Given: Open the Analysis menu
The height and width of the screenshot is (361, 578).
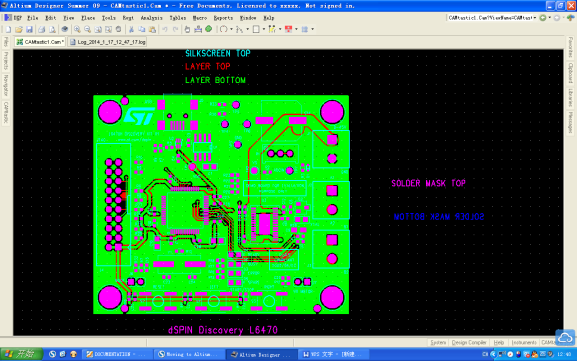Looking at the screenshot, I should point(151,18).
